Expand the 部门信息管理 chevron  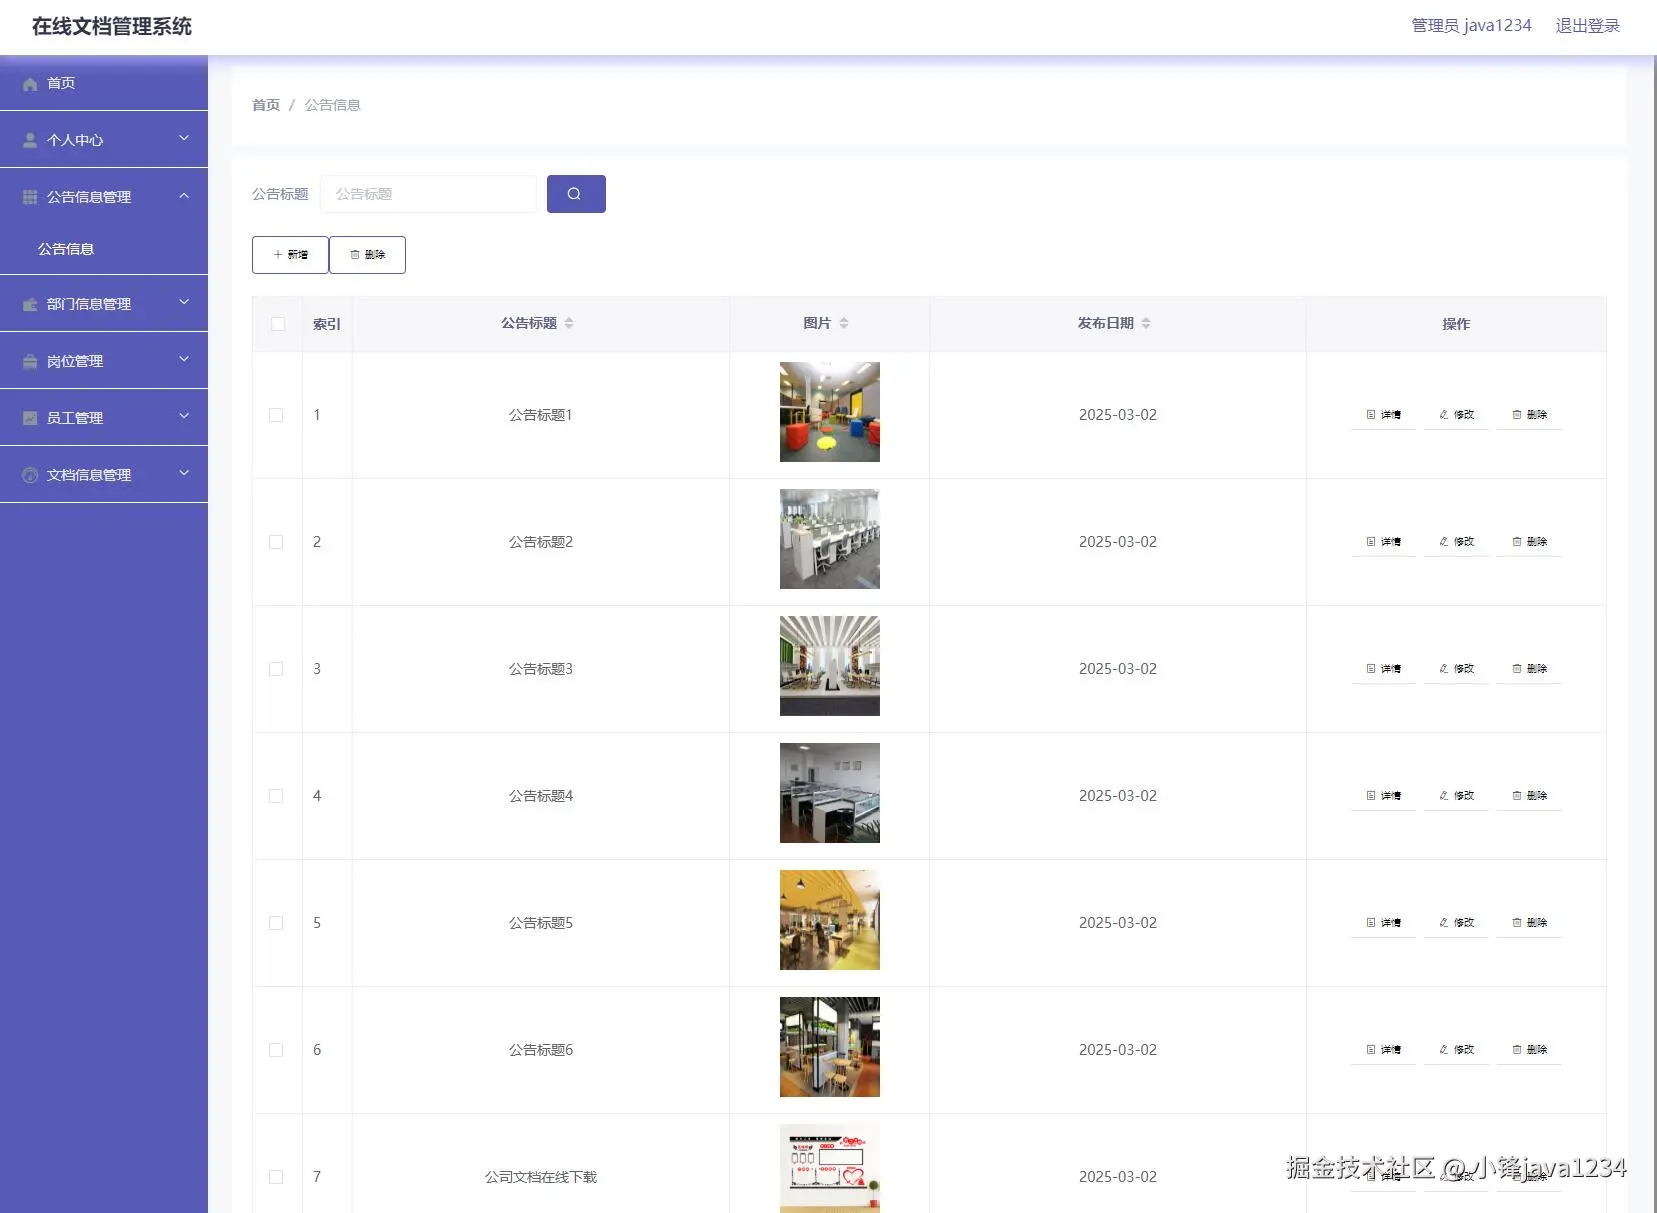[x=184, y=302]
